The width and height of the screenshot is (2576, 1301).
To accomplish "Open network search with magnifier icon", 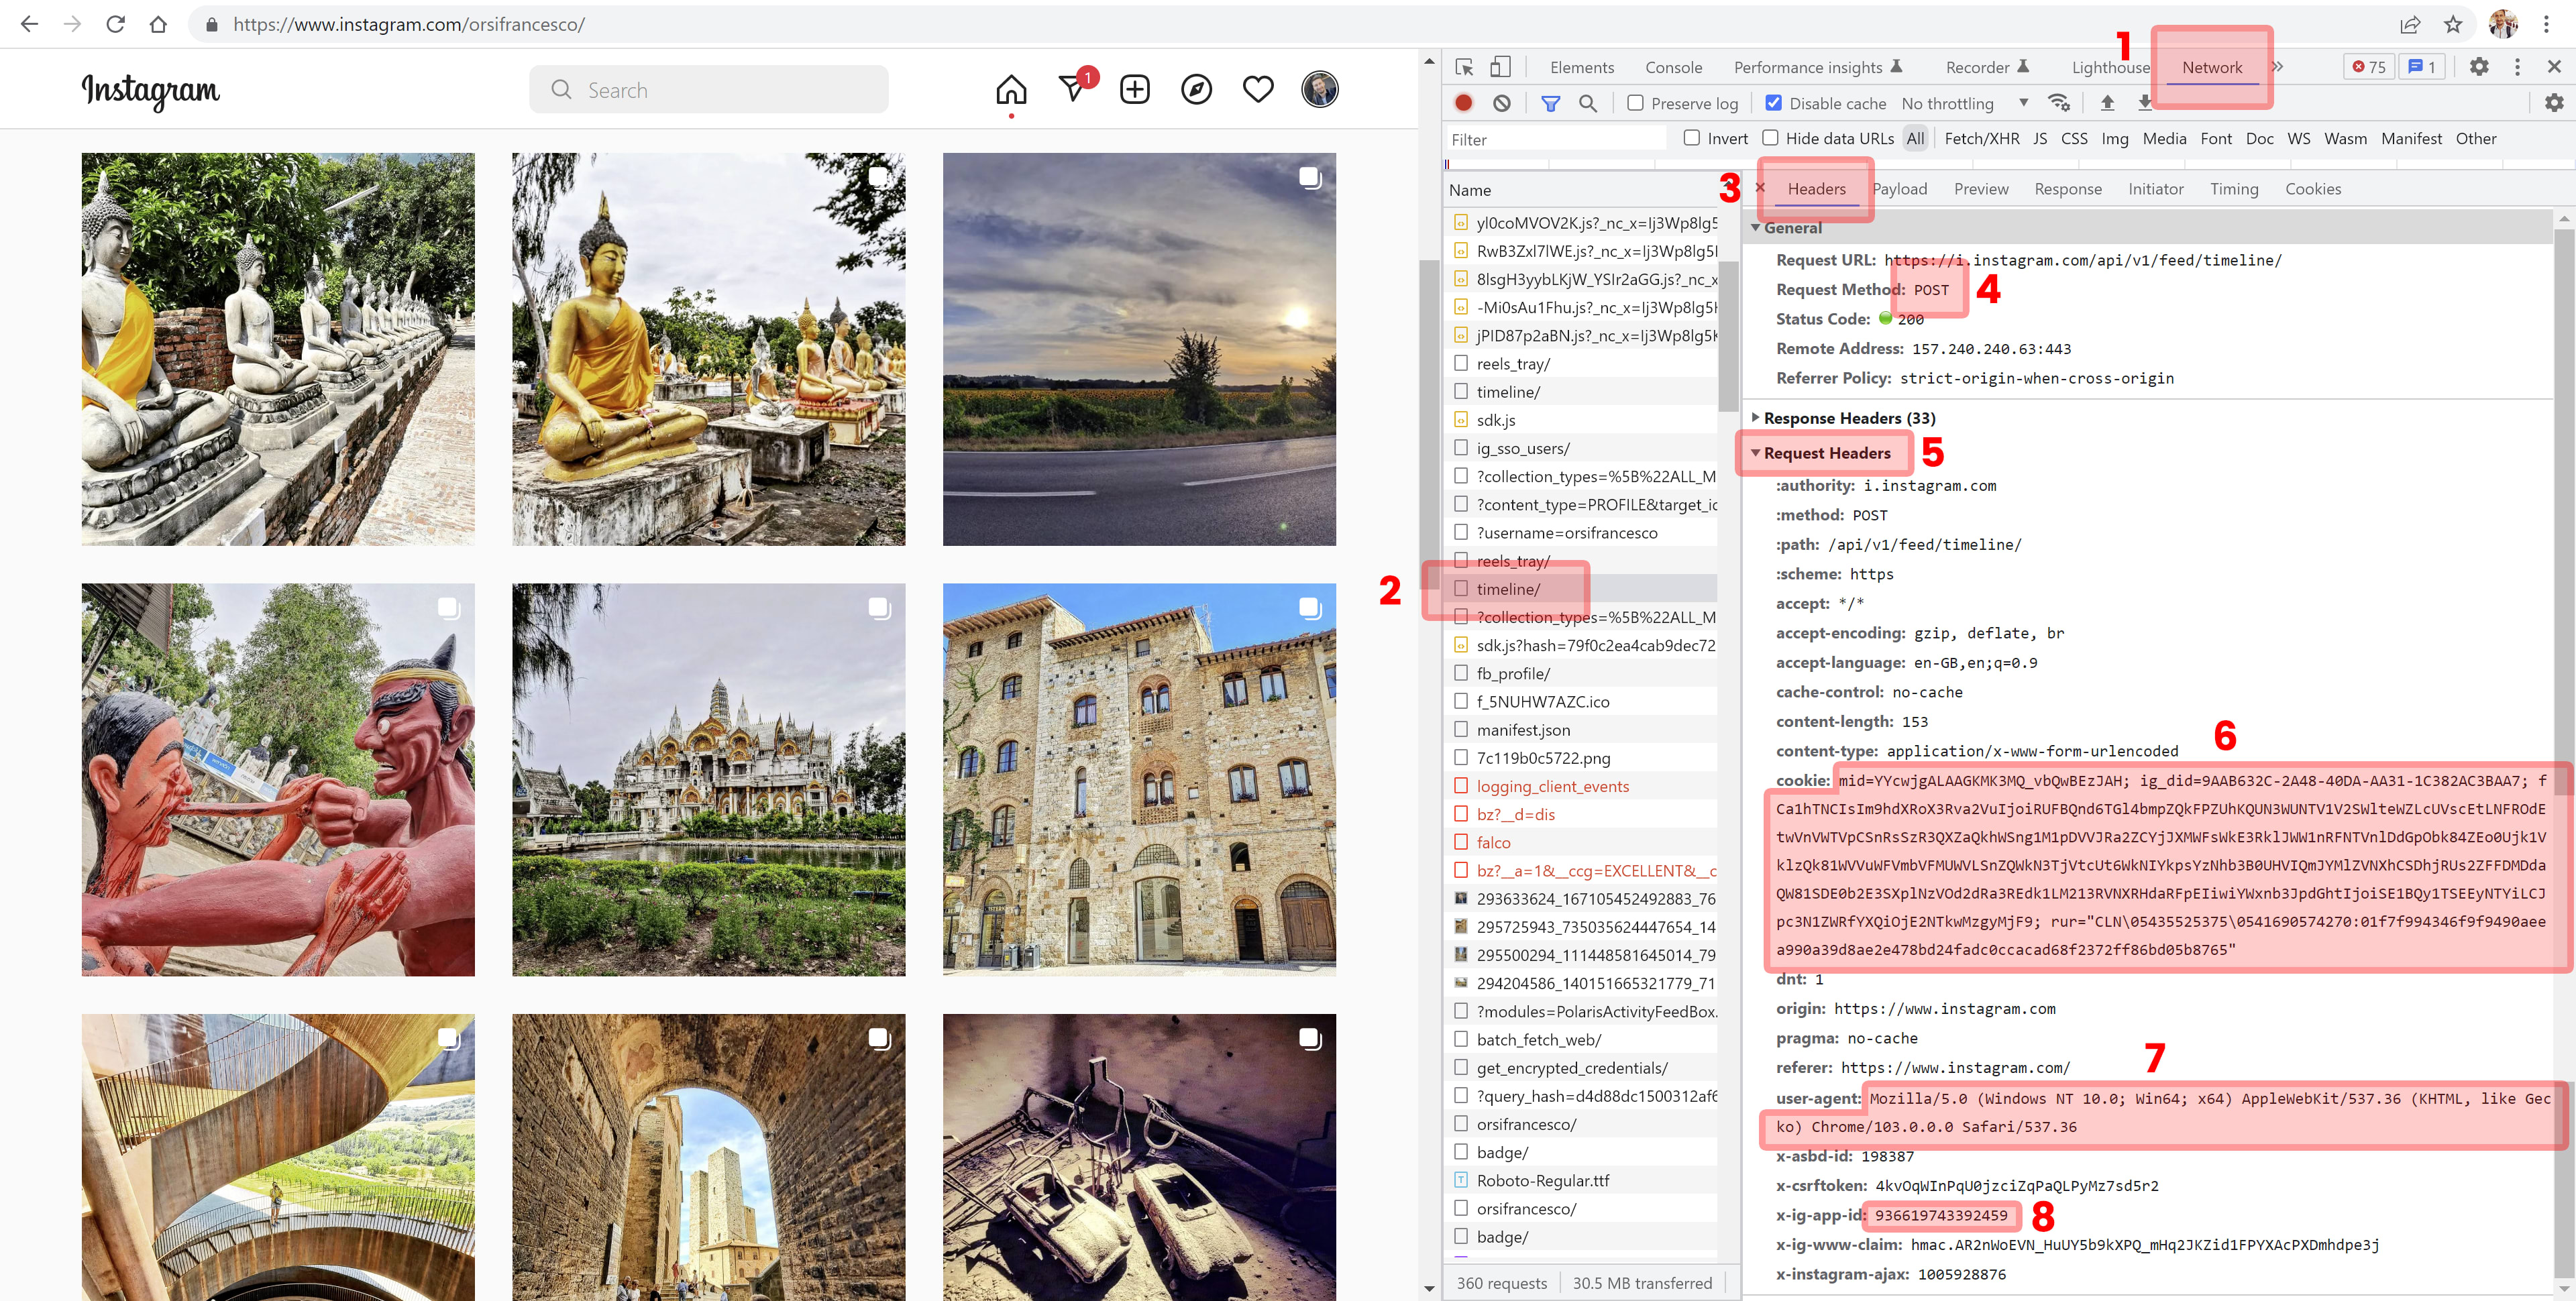I will [1587, 103].
